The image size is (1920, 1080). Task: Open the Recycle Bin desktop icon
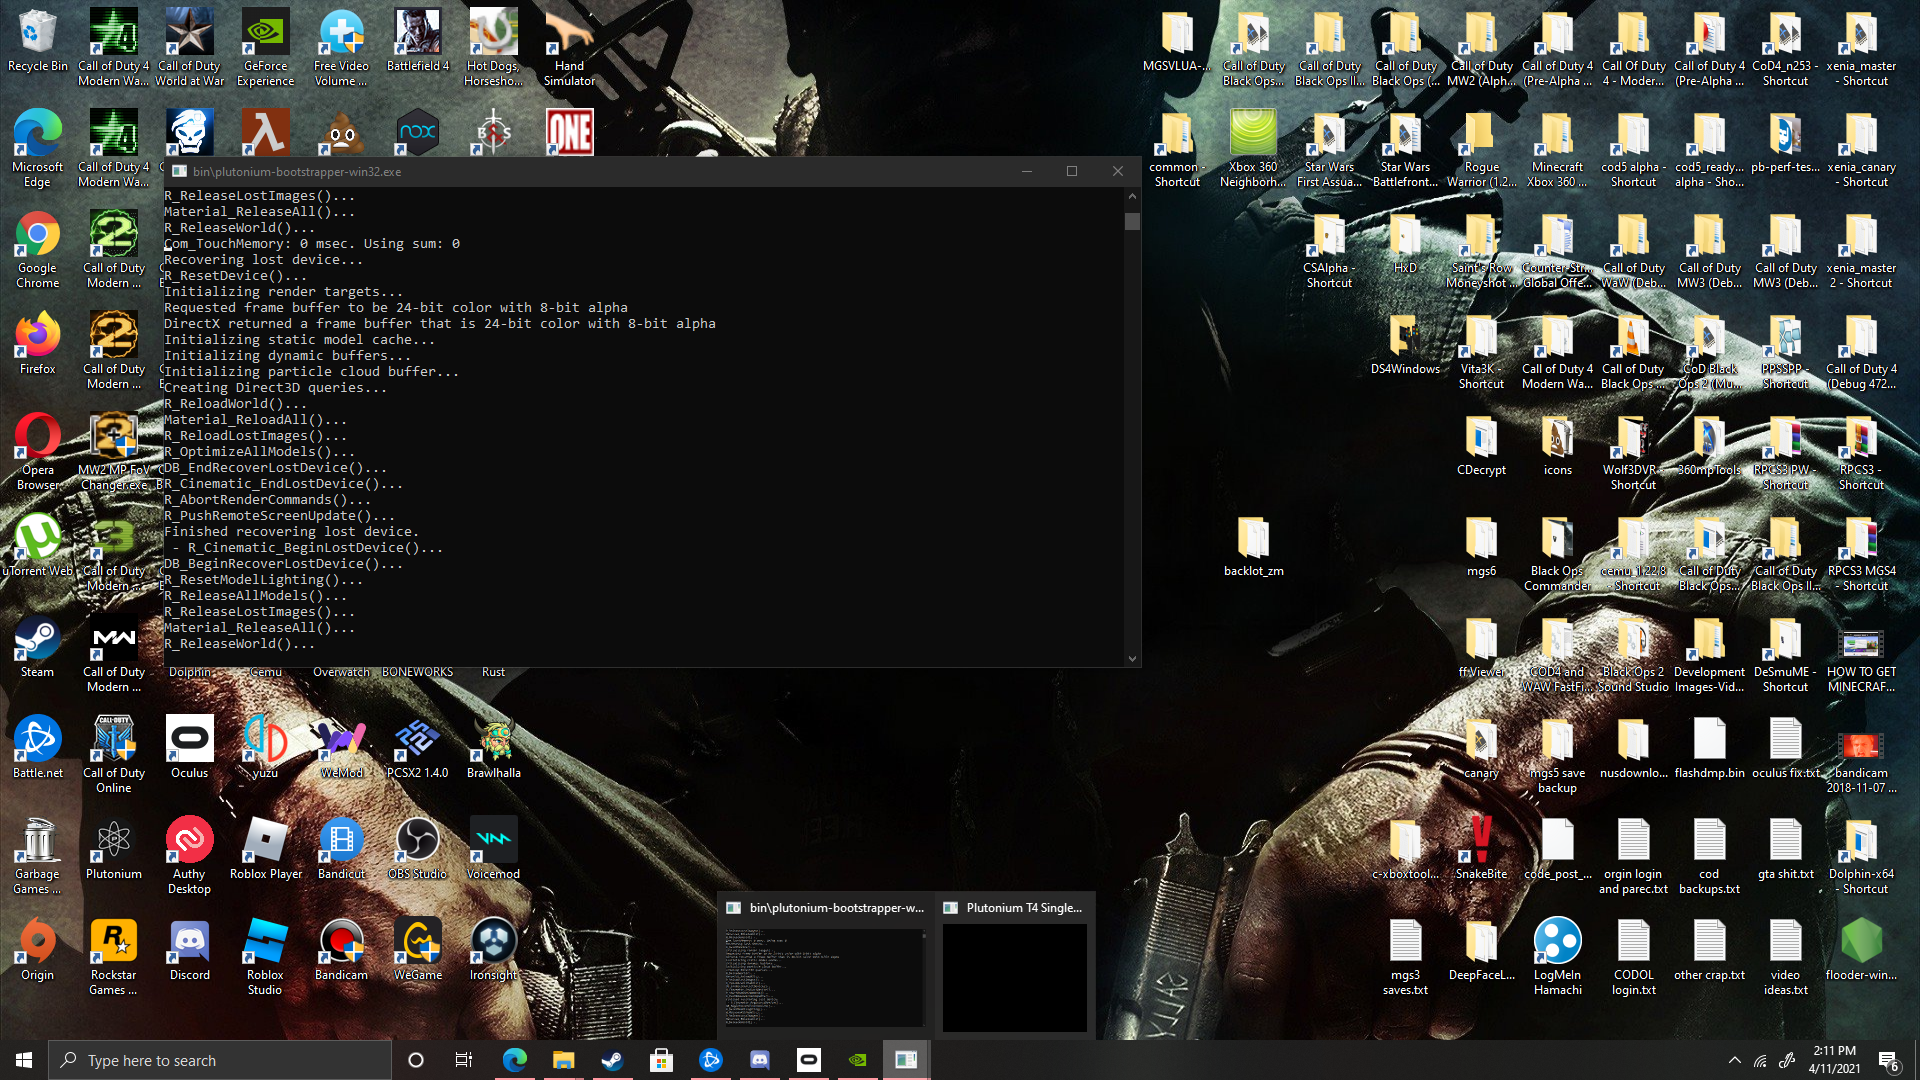pyautogui.click(x=37, y=42)
